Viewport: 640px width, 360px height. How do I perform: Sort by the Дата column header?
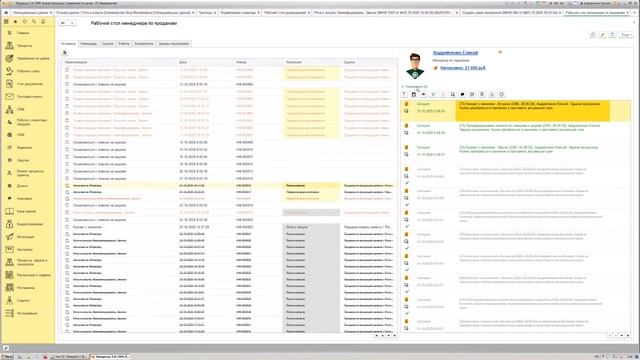[205, 62]
